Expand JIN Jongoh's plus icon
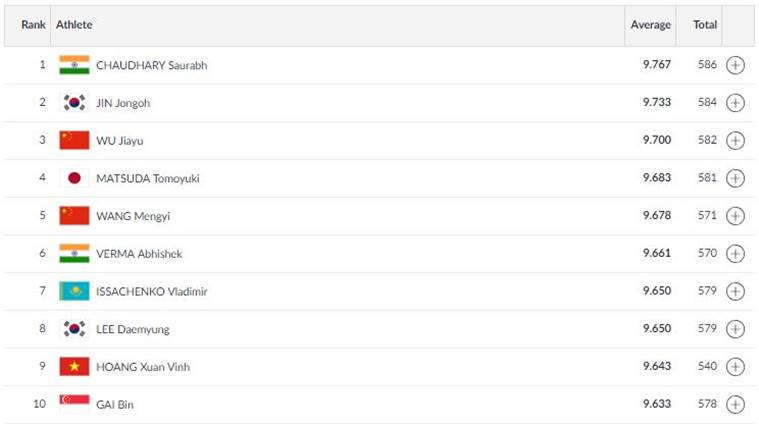The height and width of the screenshot is (427, 759). click(x=735, y=103)
